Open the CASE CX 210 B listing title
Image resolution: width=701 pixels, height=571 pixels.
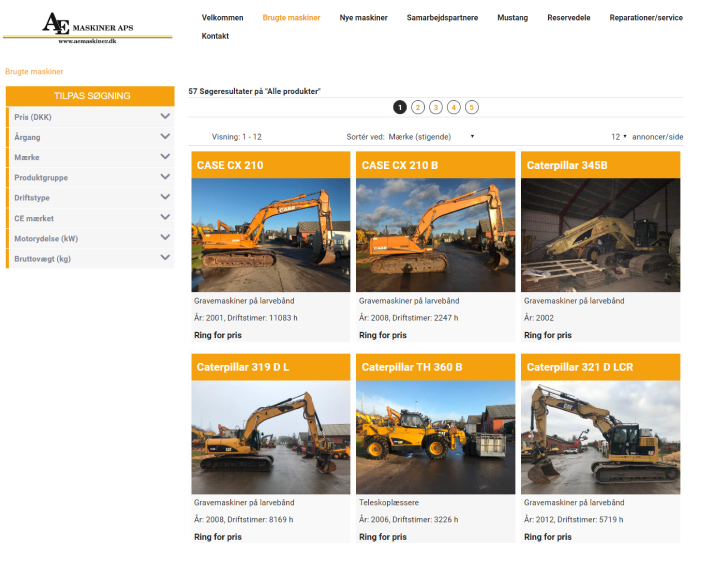(x=400, y=165)
